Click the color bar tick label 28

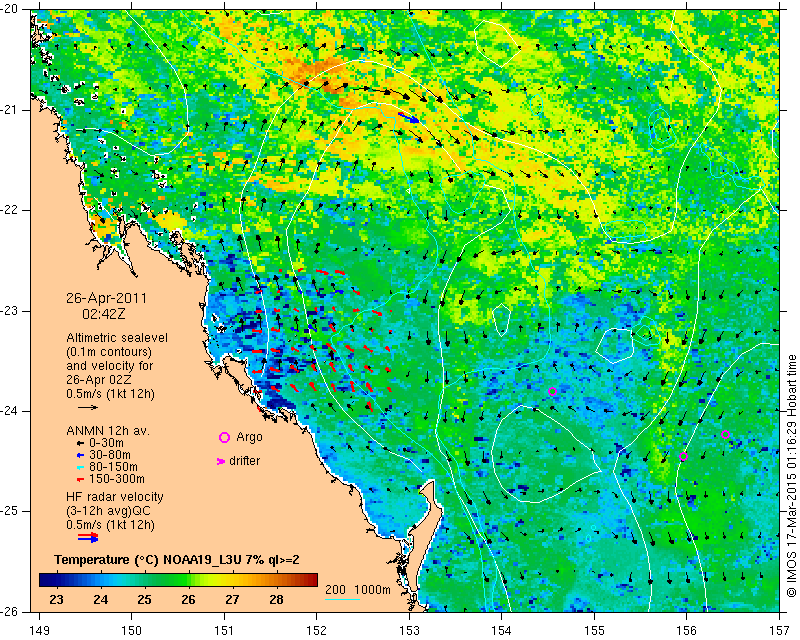click(x=276, y=599)
